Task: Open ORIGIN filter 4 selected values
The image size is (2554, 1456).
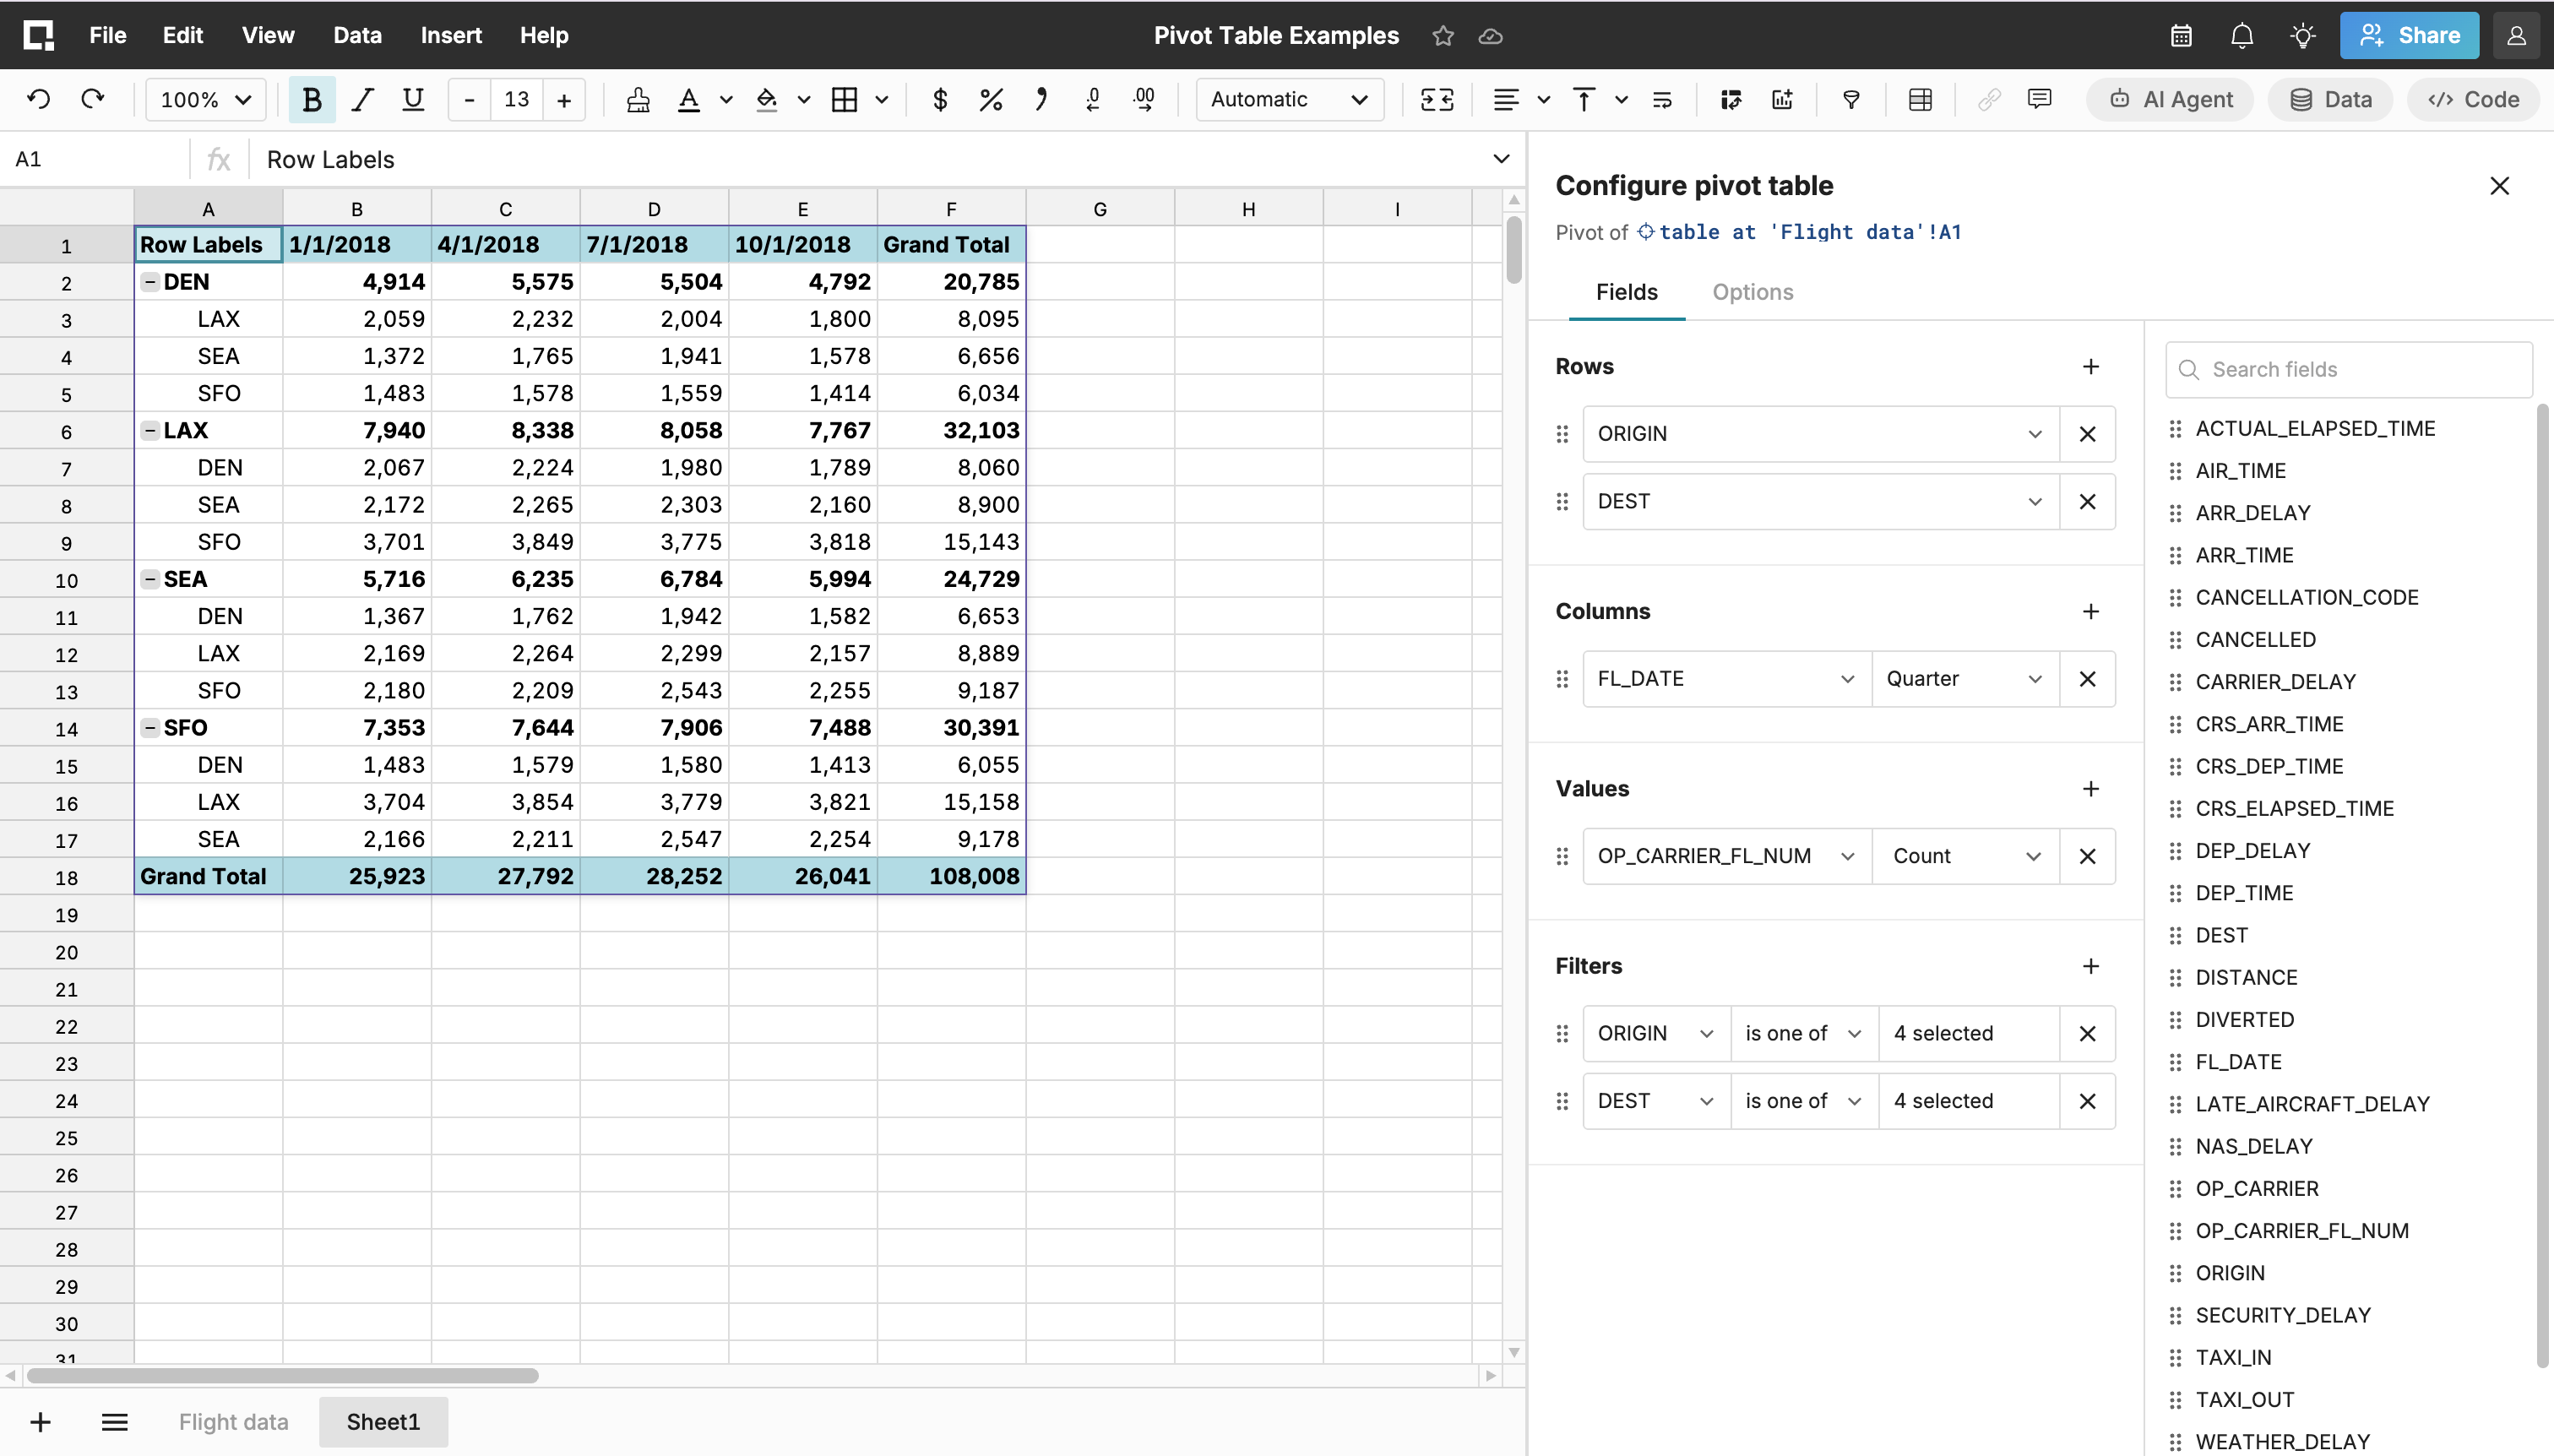Action: 1968,1033
